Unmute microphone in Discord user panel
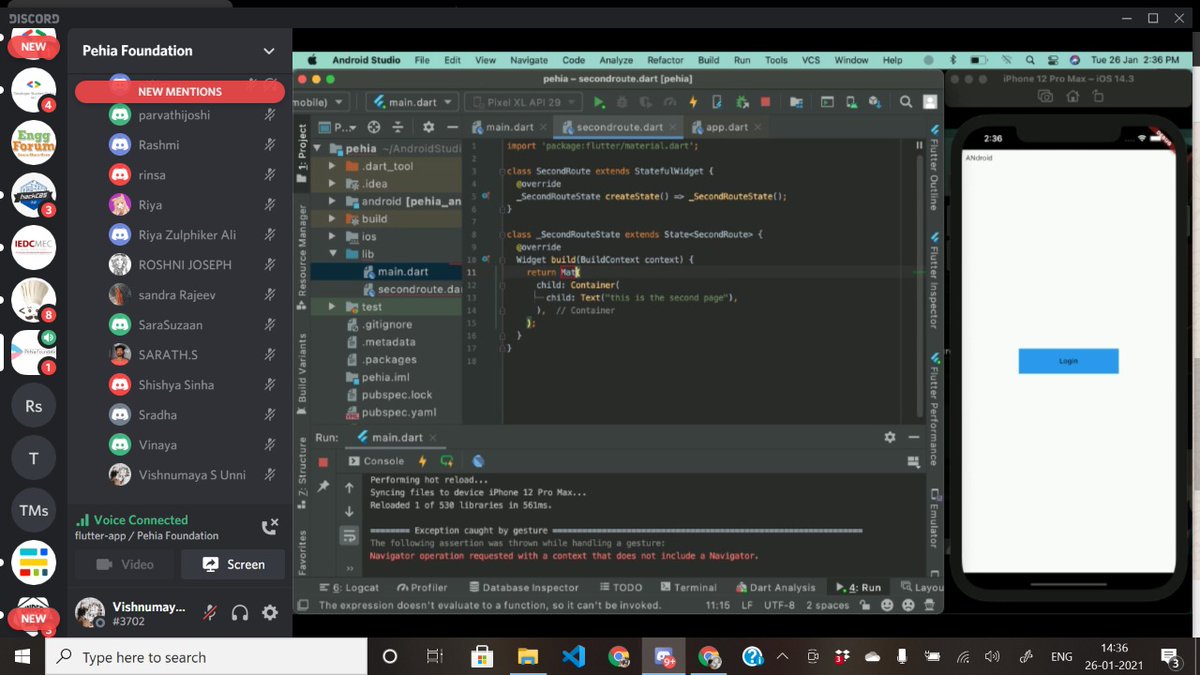 [x=210, y=613]
